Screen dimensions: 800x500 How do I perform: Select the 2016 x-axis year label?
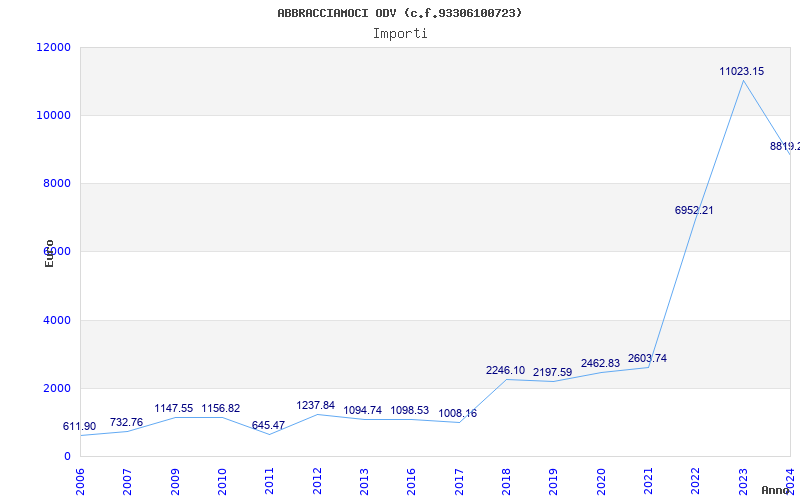point(412,481)
